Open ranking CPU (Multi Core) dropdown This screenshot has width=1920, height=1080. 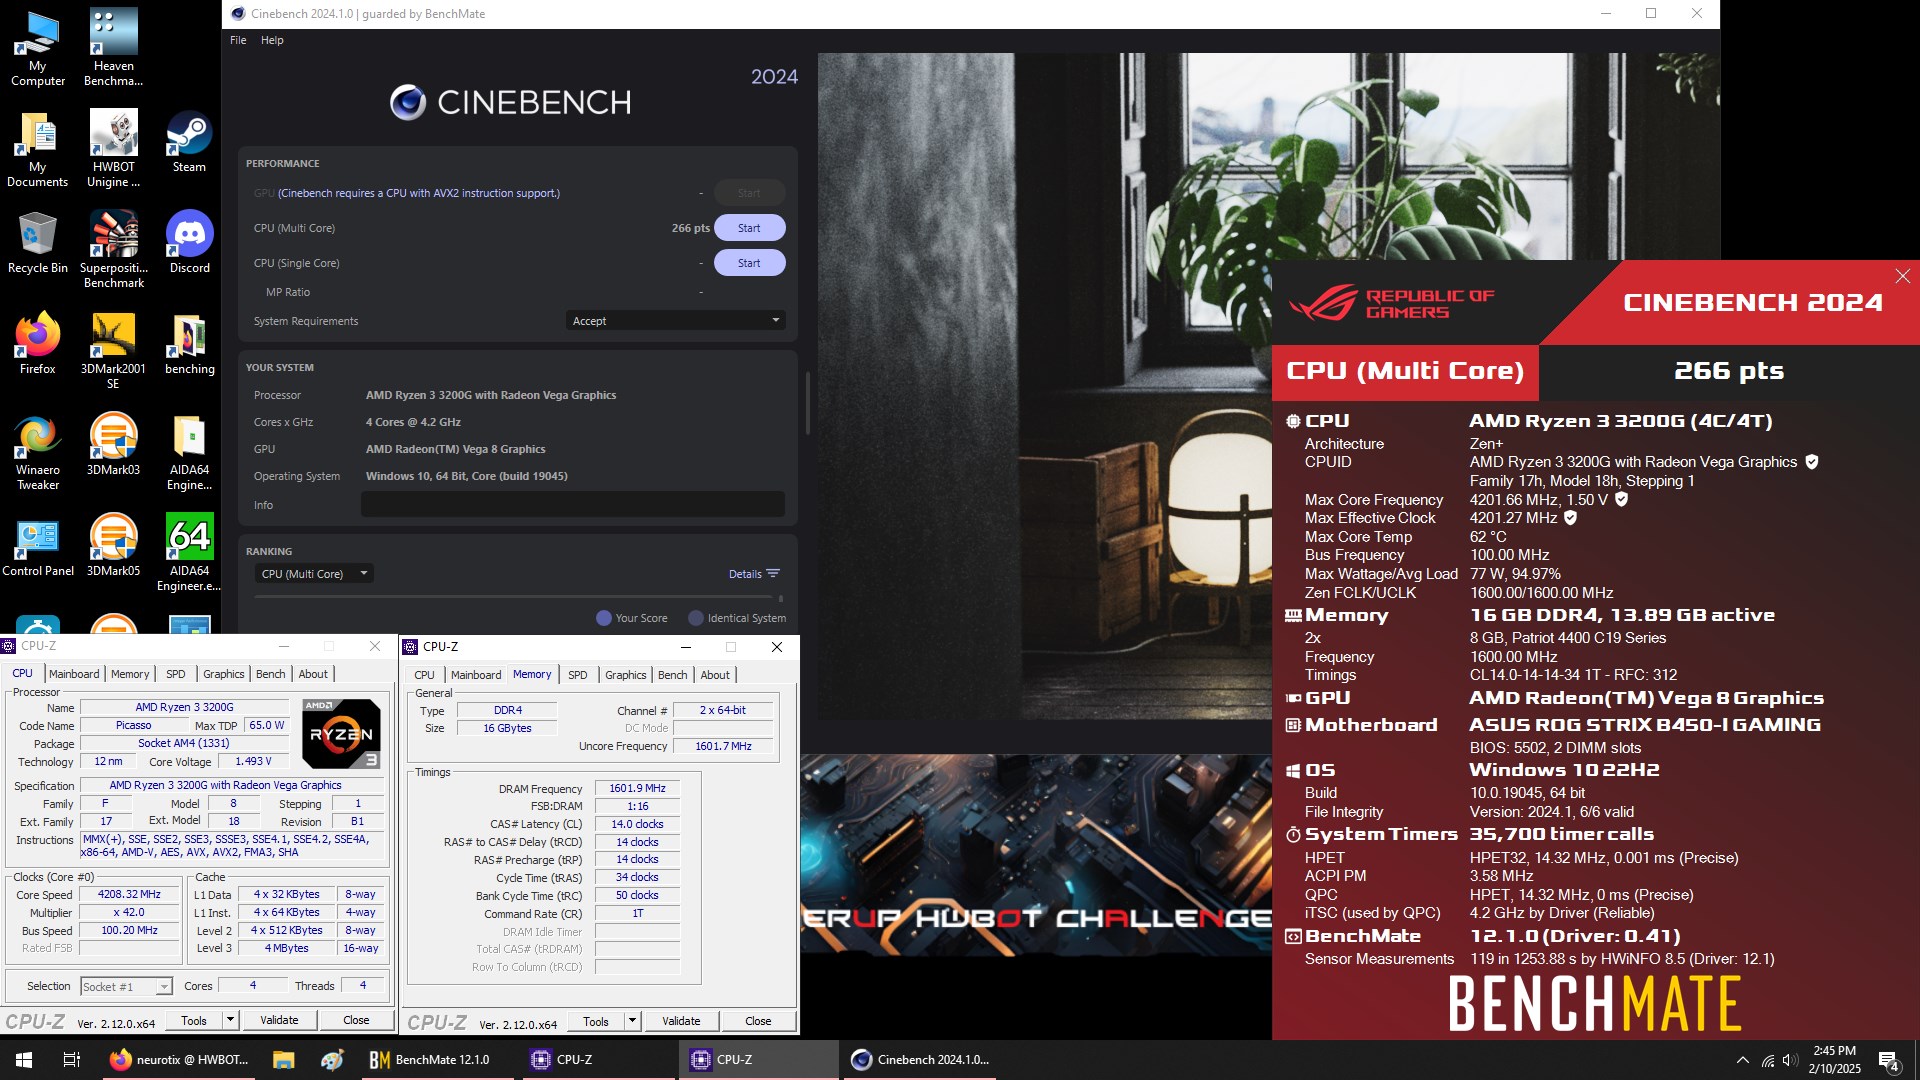coord(314,574)
